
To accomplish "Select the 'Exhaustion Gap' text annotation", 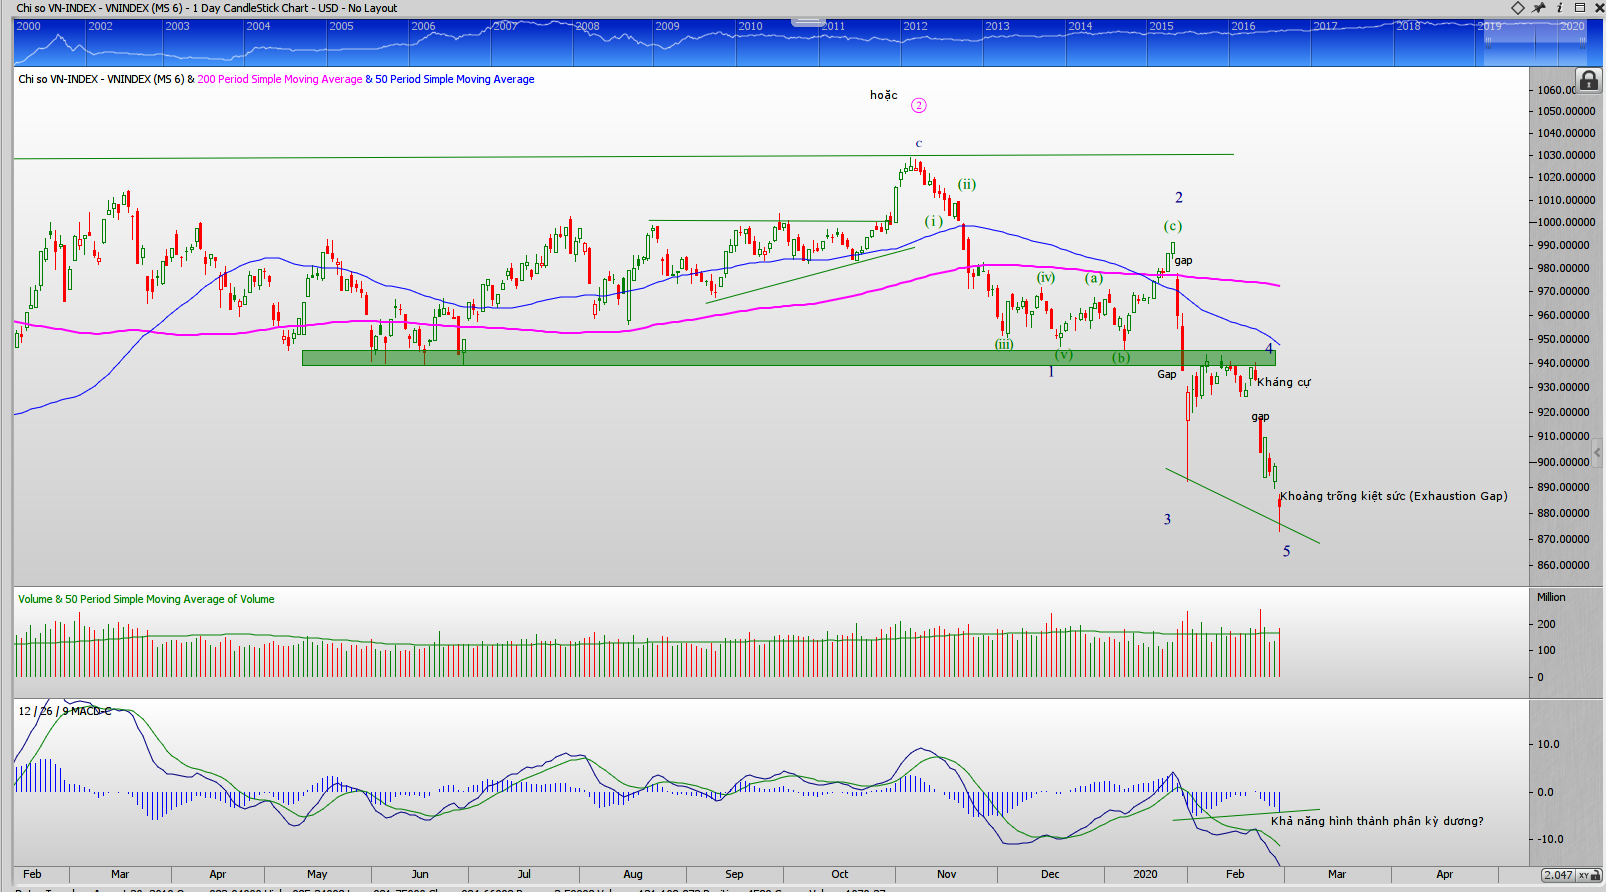I will 1393,496.
